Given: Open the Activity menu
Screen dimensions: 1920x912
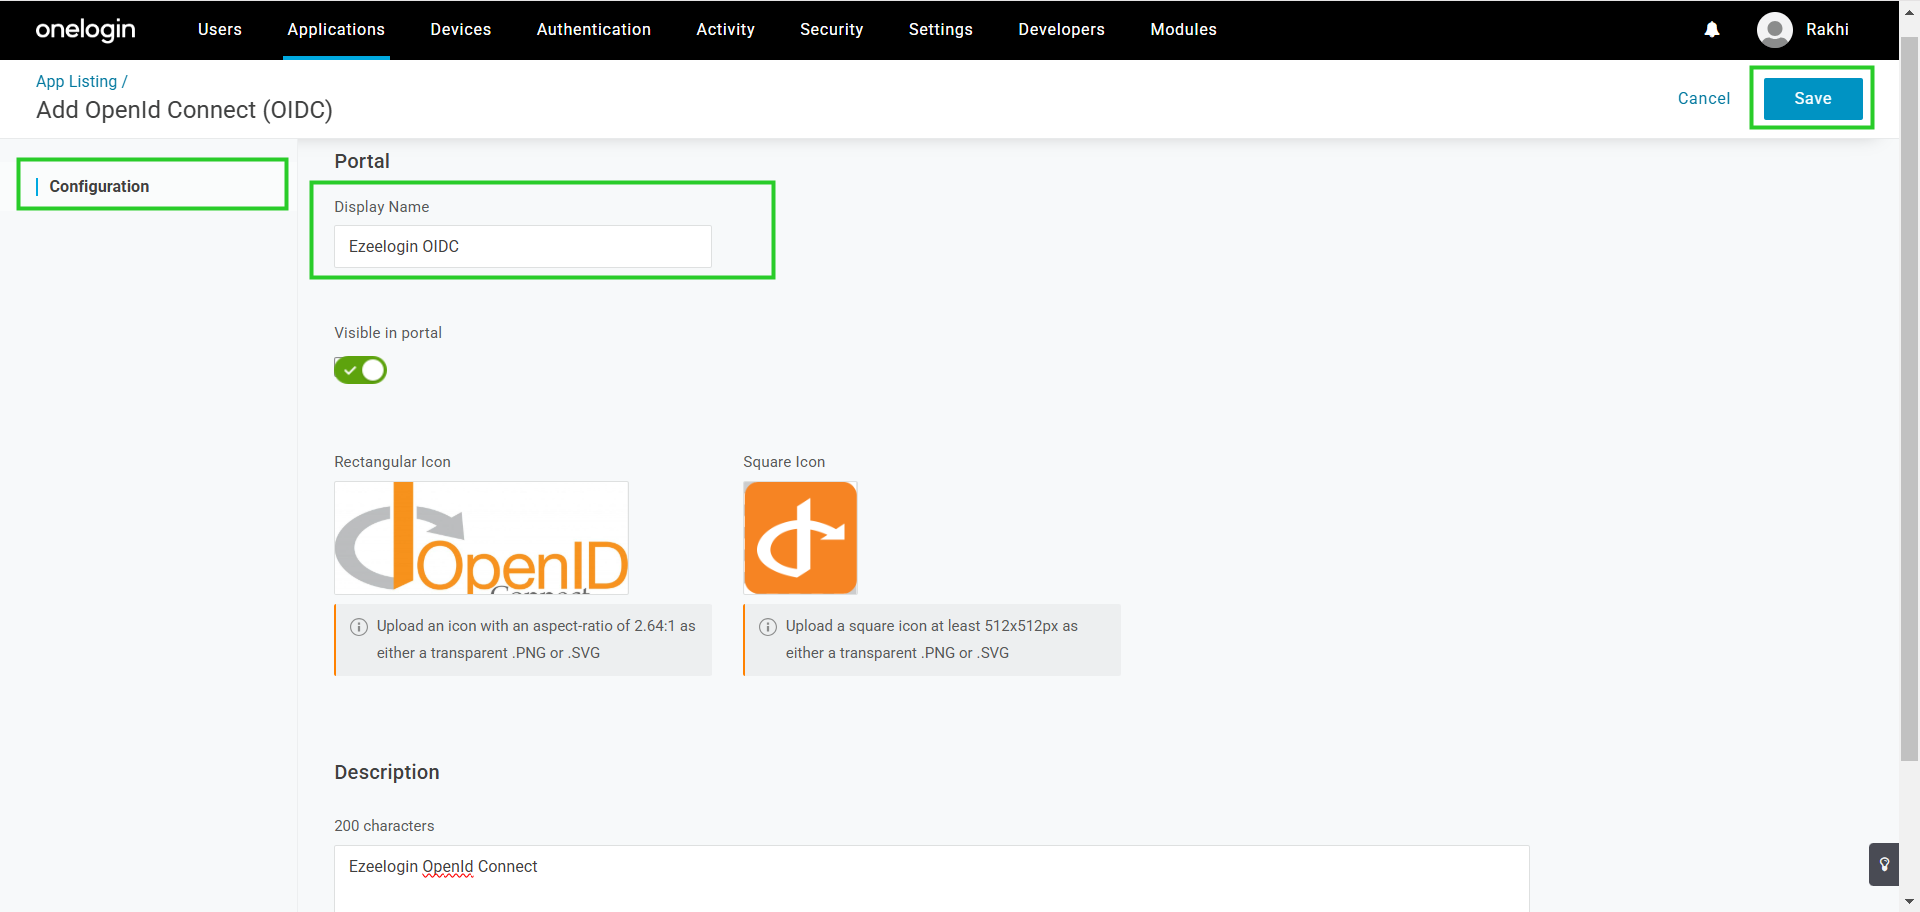Looking at the screenshot, I should click(726, 30).
